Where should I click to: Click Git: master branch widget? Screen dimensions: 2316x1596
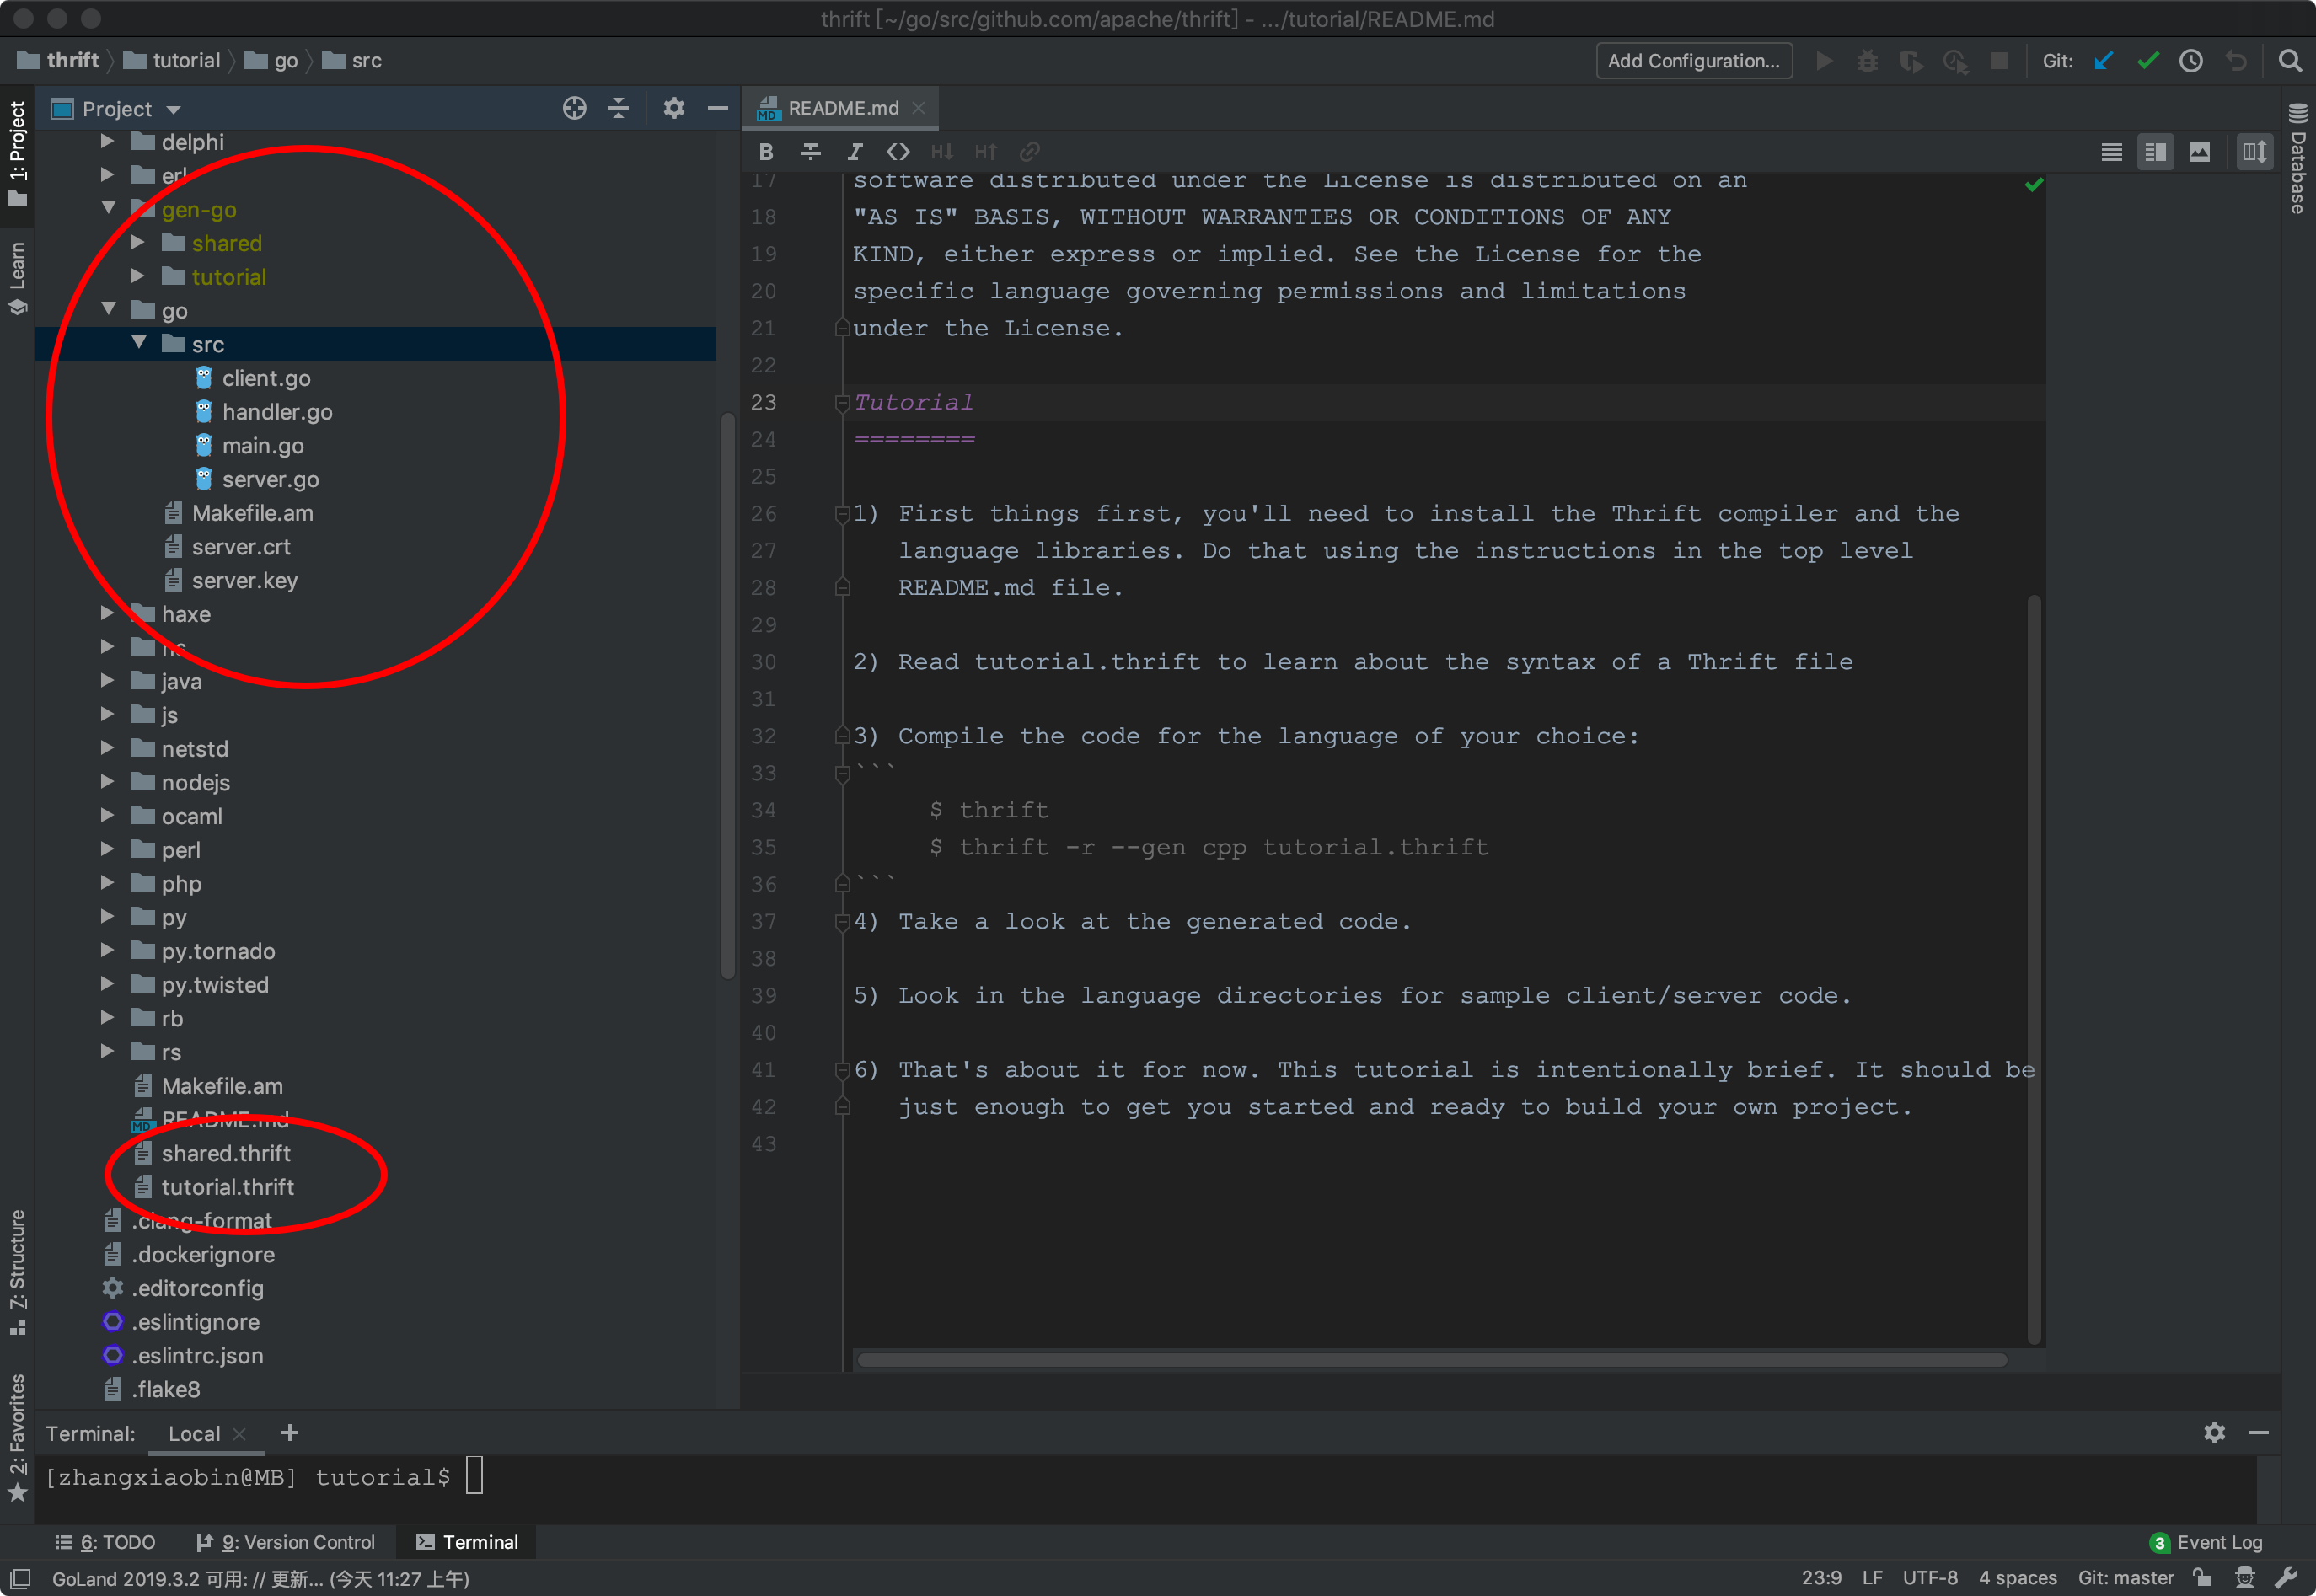point(2125,1578)
